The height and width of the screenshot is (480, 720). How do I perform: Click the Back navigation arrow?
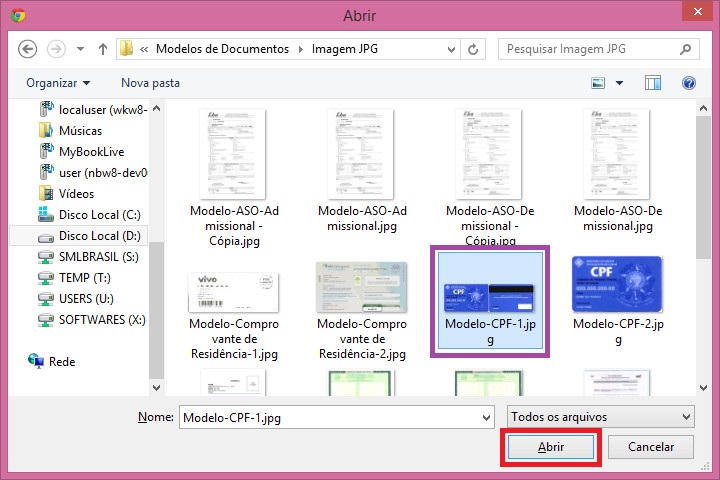coord(28,48)
